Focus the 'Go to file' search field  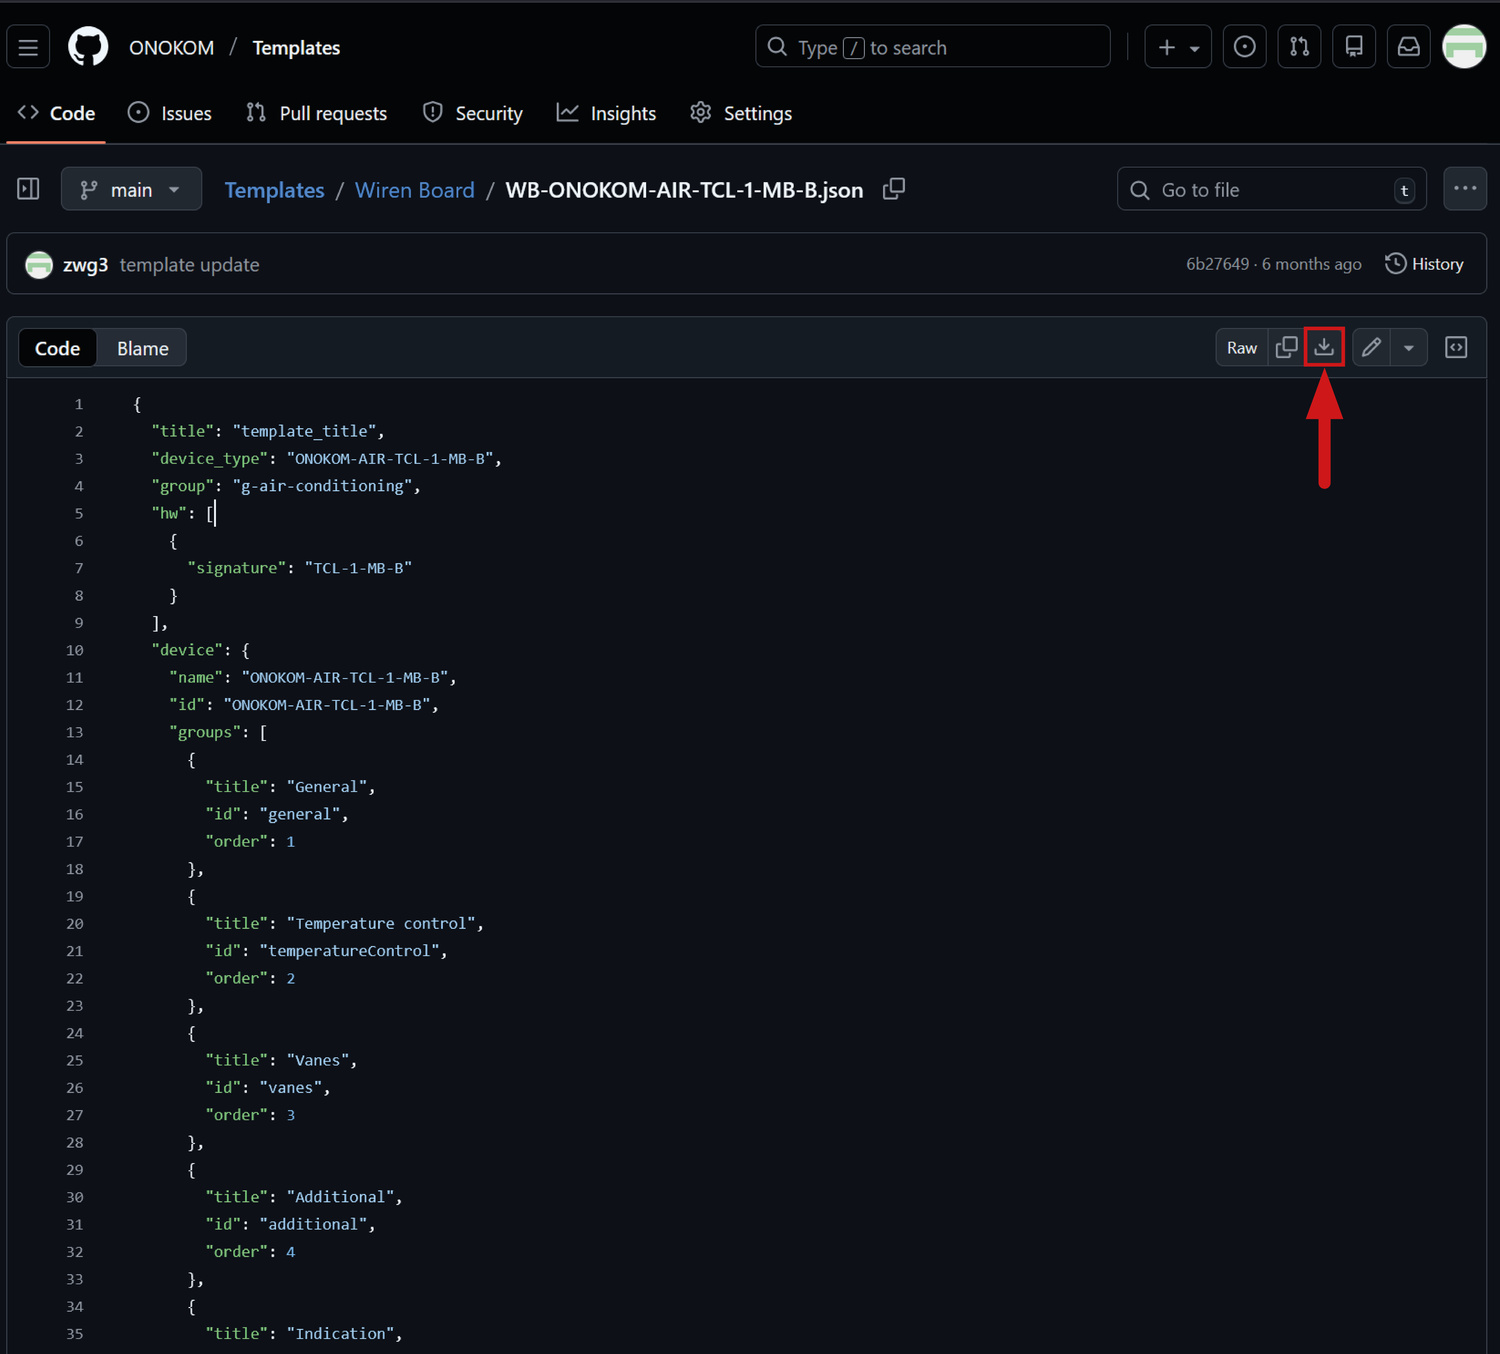[x=1271, y=189]
